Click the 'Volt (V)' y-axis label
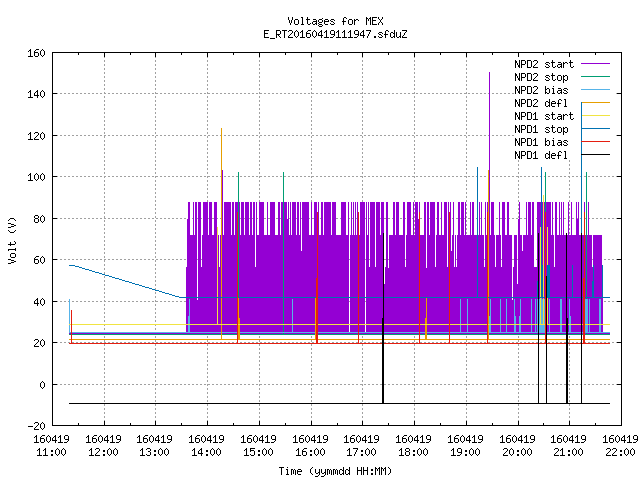640x480 pixels. click(12, 241)
